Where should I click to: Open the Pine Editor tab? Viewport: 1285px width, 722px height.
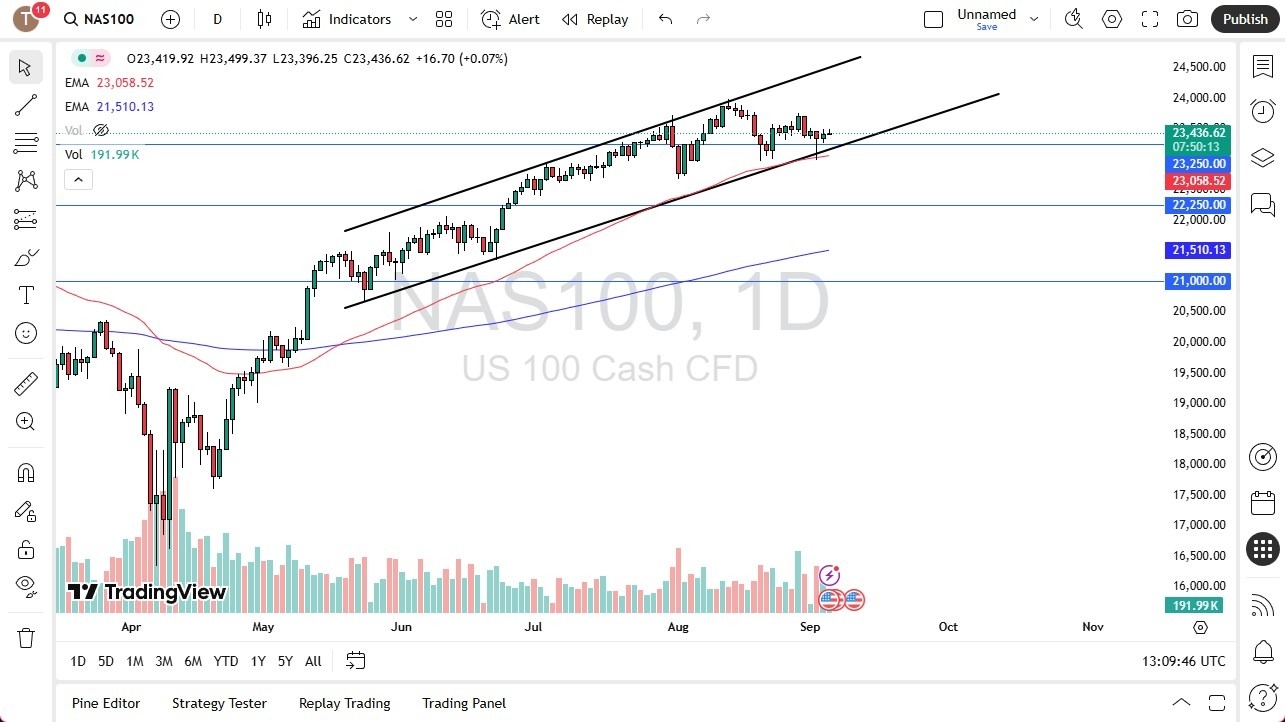coord(105,703)
